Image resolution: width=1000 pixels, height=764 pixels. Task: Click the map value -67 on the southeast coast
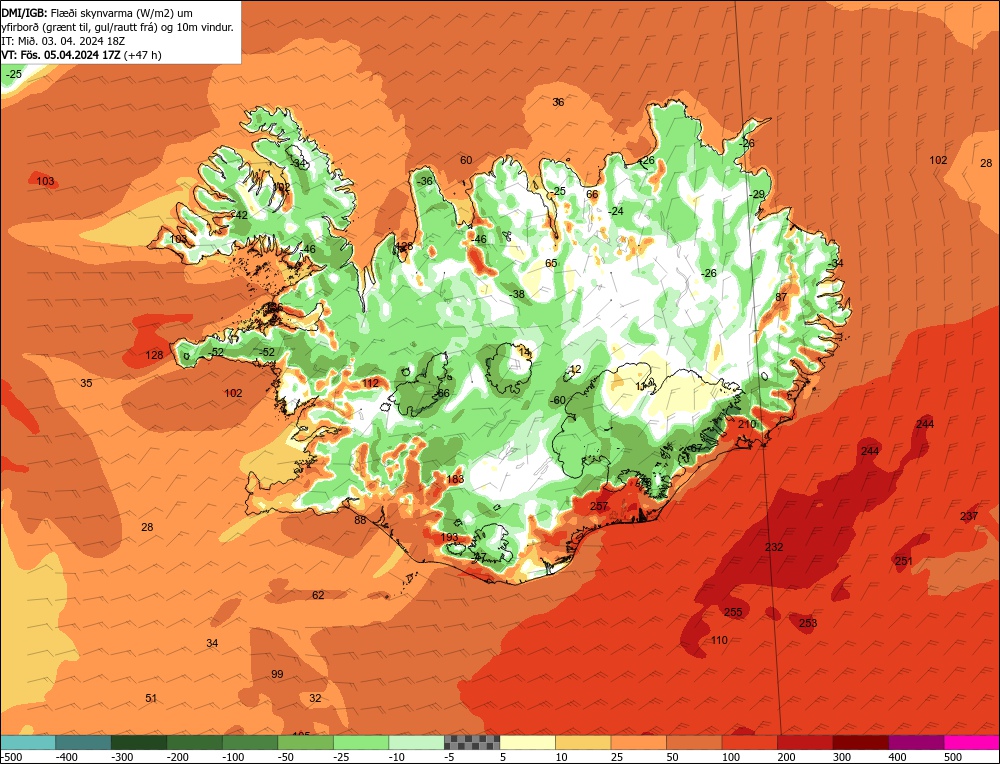[x=694, y=448]
